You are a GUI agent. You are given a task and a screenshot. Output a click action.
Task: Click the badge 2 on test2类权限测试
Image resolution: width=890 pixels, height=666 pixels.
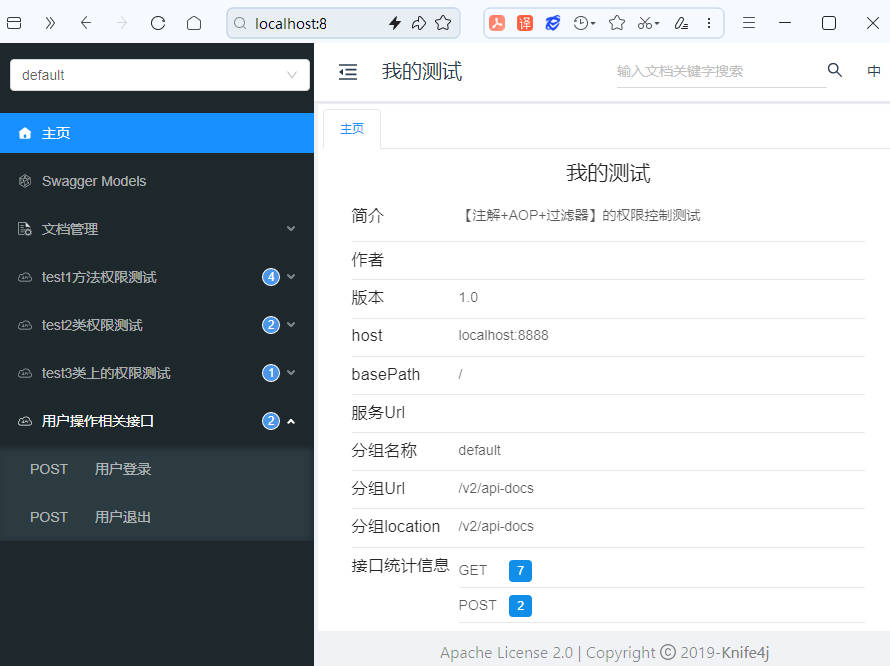pyautogui.click(x=271, y=325)
